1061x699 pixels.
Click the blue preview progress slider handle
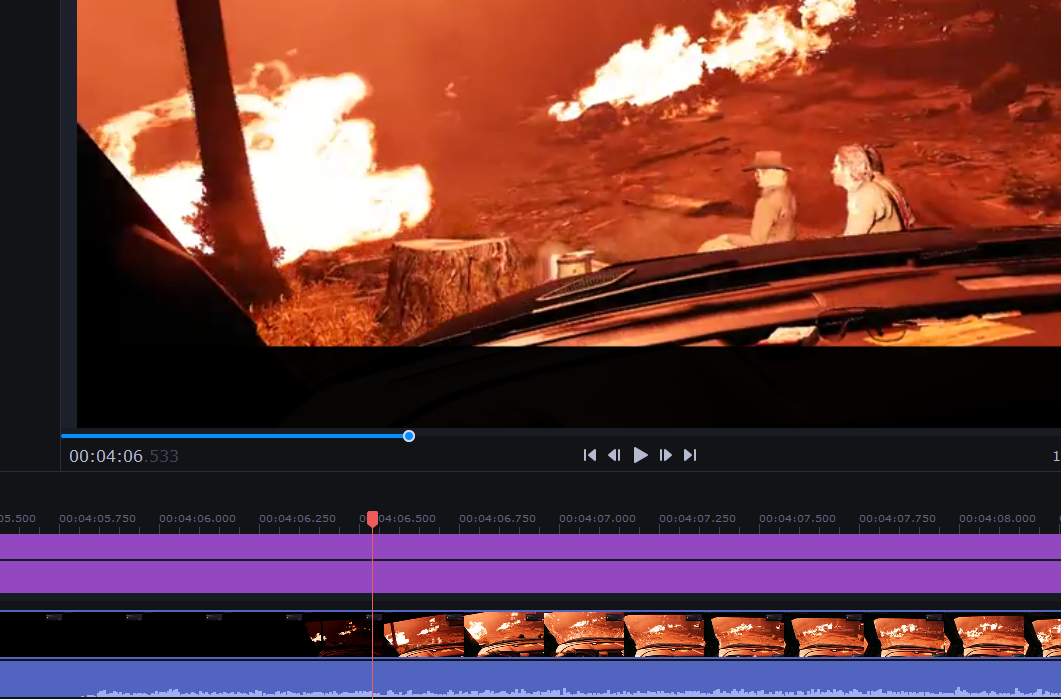(x=409, y=436)
